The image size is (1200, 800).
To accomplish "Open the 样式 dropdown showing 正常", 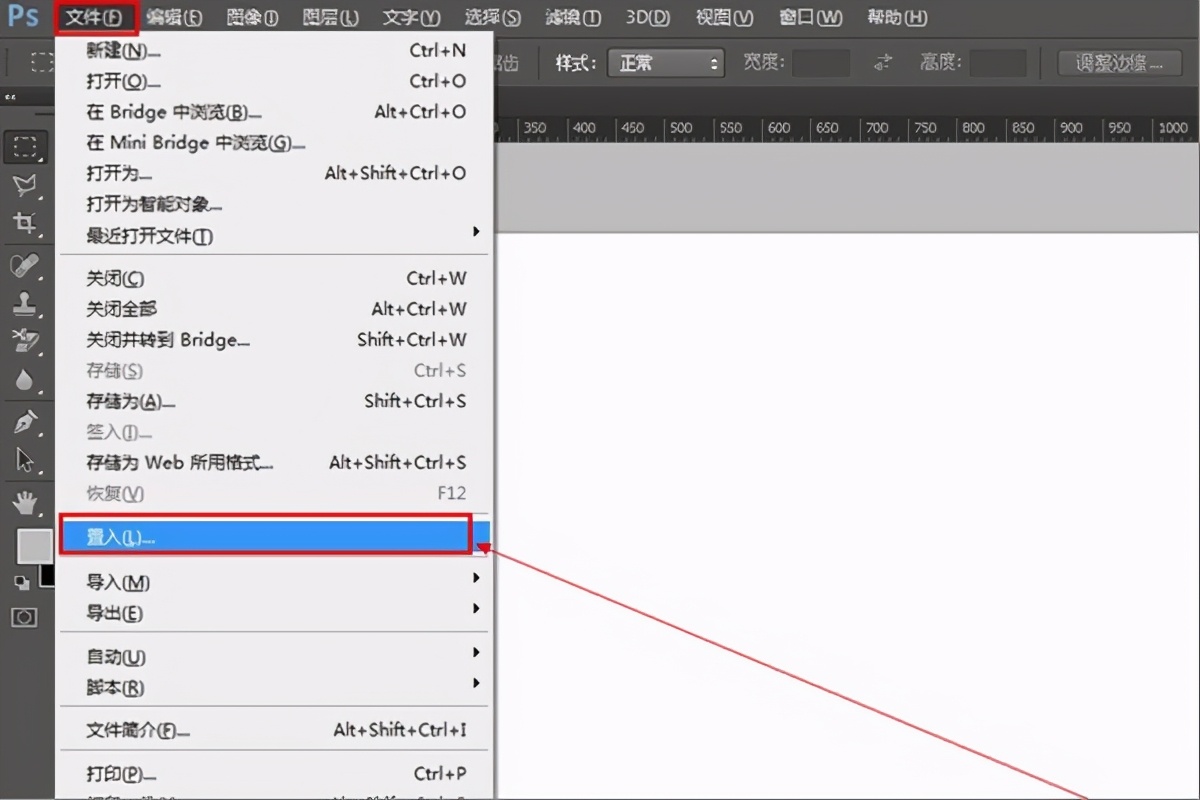I will [x=666, y=63].
